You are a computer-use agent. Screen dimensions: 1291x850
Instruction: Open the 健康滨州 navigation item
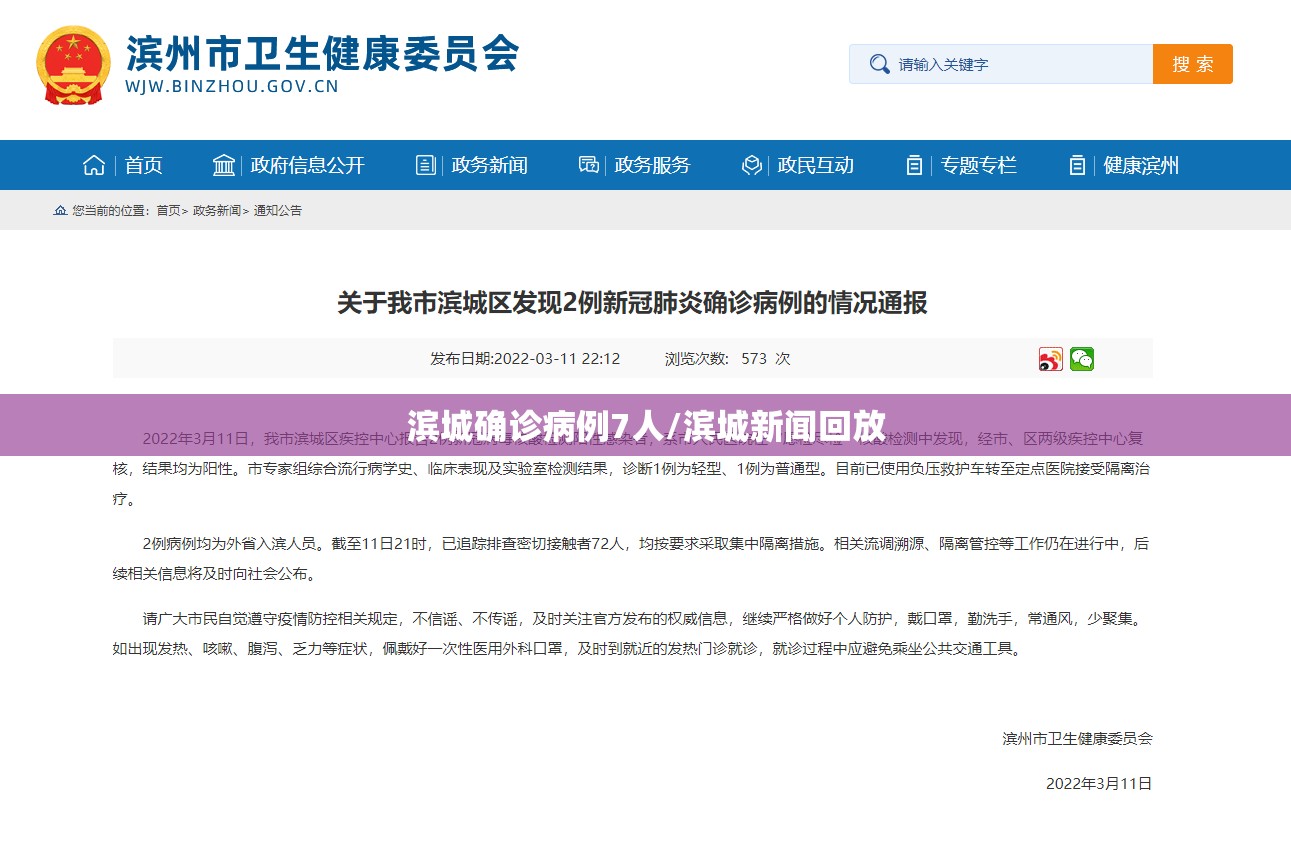pyautogui.click(x=1123, y=165)
